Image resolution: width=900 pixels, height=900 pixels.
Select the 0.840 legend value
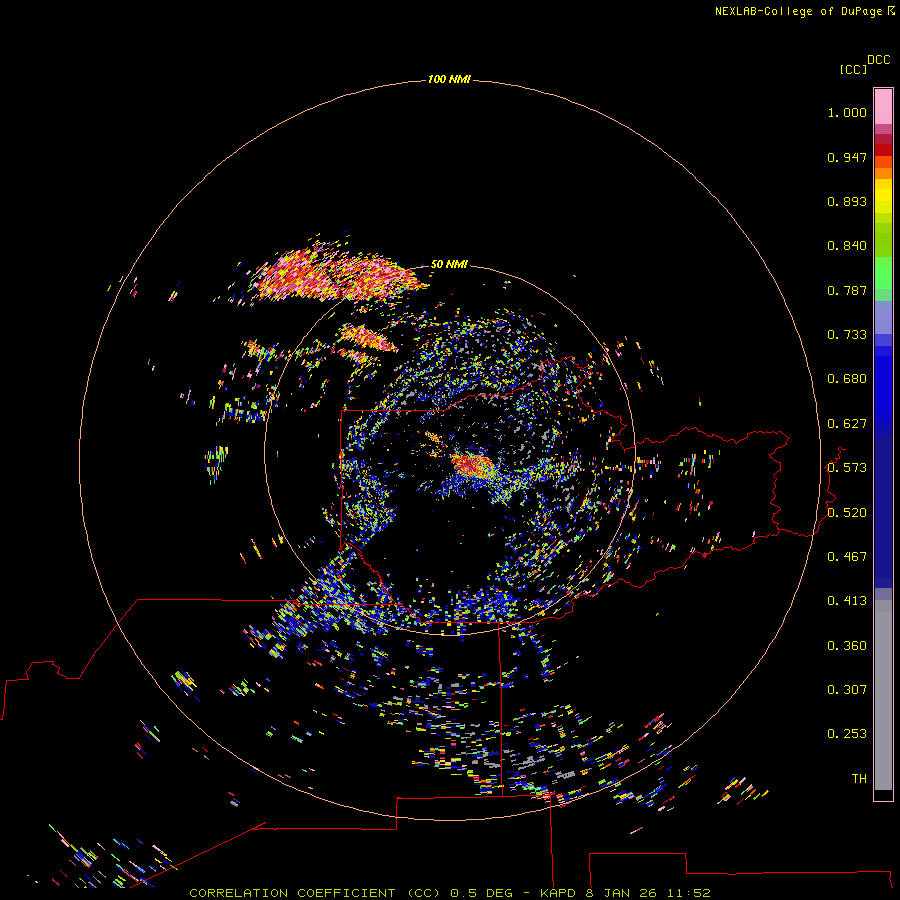847,246
